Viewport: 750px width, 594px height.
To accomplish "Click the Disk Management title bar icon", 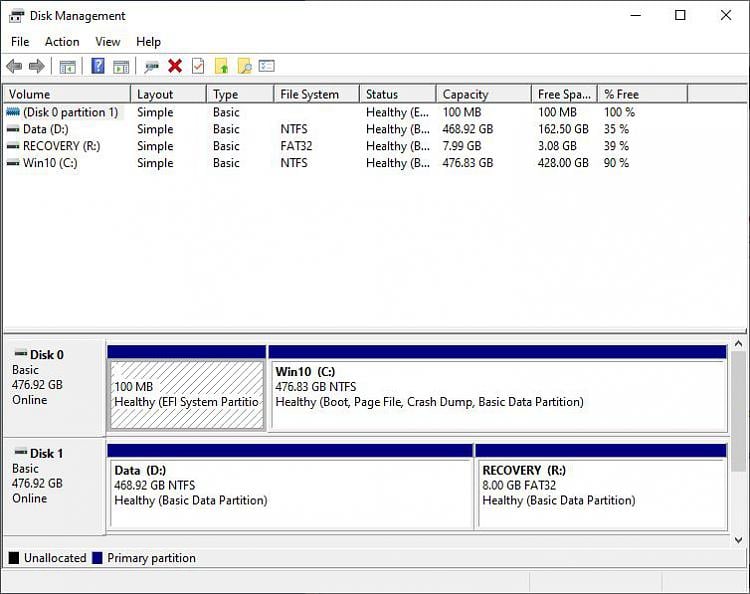I will pos(16,16).
